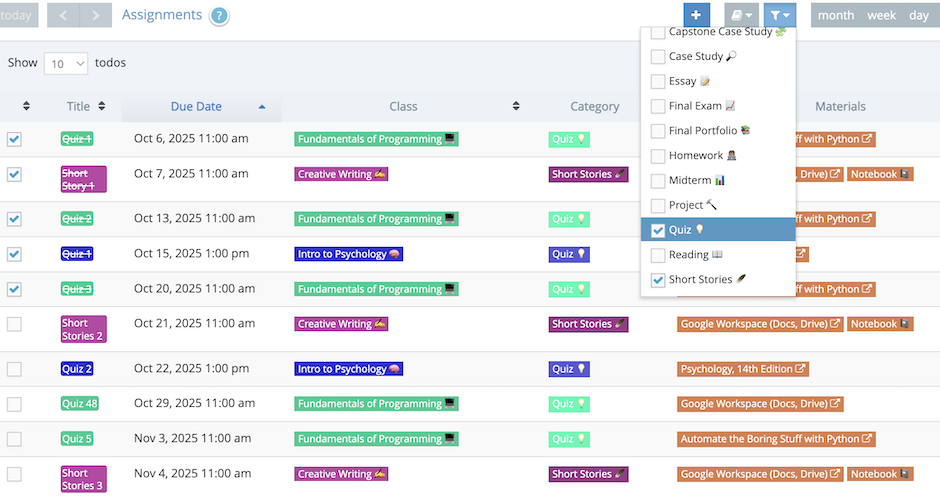Screen dimensions: 940x500
Task: Open the Show entries count dropdown
Action: click(66, 63)
